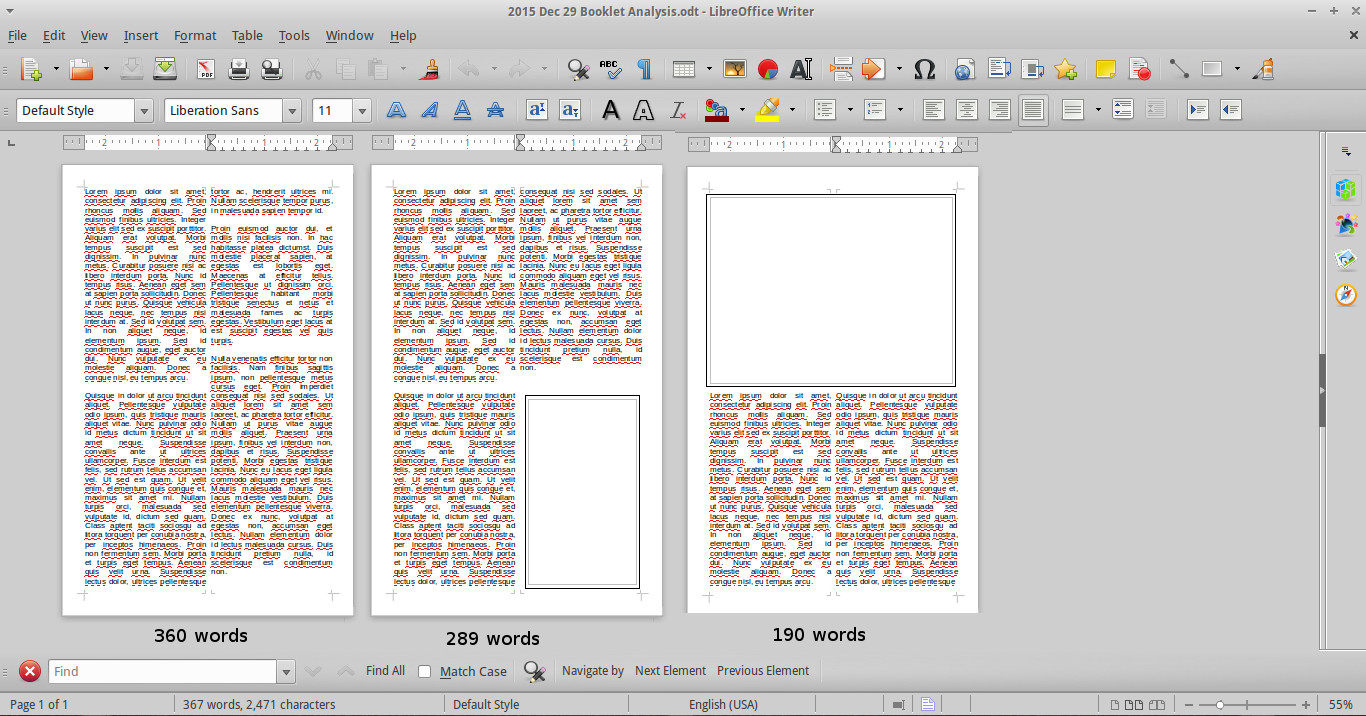Toggle Formatting Marks (pilcrow) on or off
This screenshot has width=1366, height=716.
tap(644, 69)
